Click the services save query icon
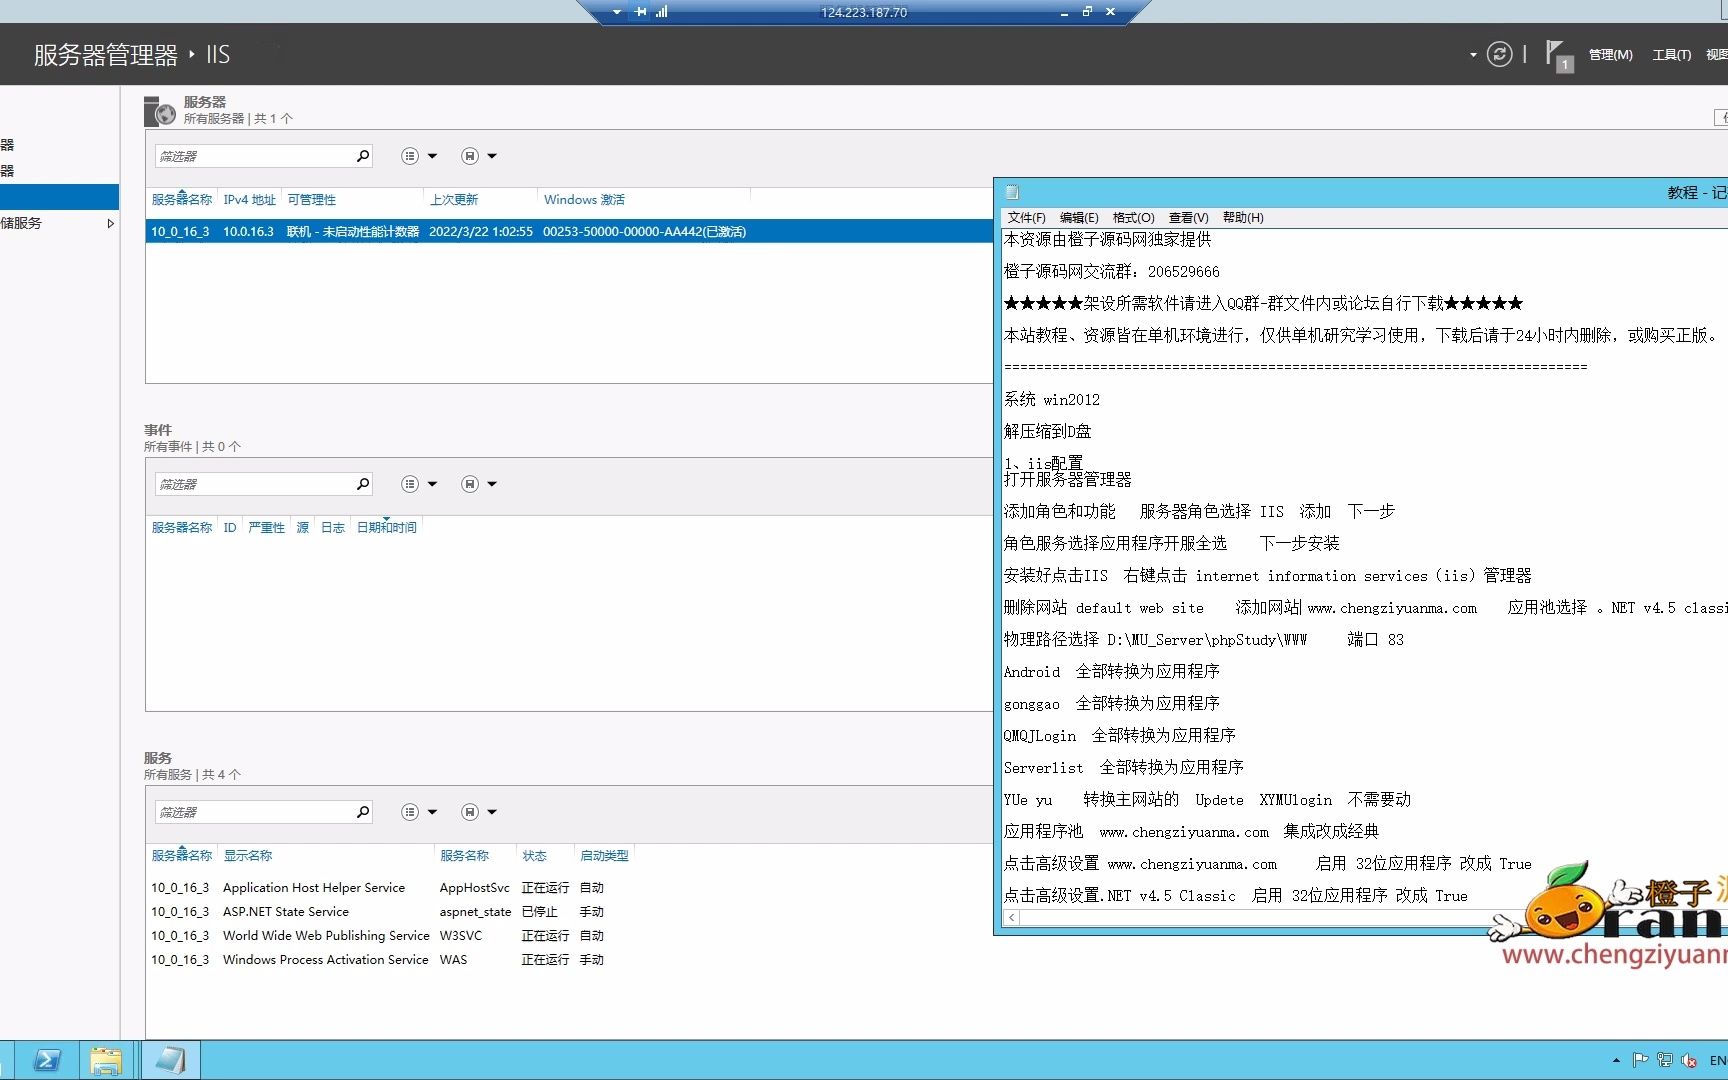This screenshot has height=1080, width=1728. click(470, 812)
